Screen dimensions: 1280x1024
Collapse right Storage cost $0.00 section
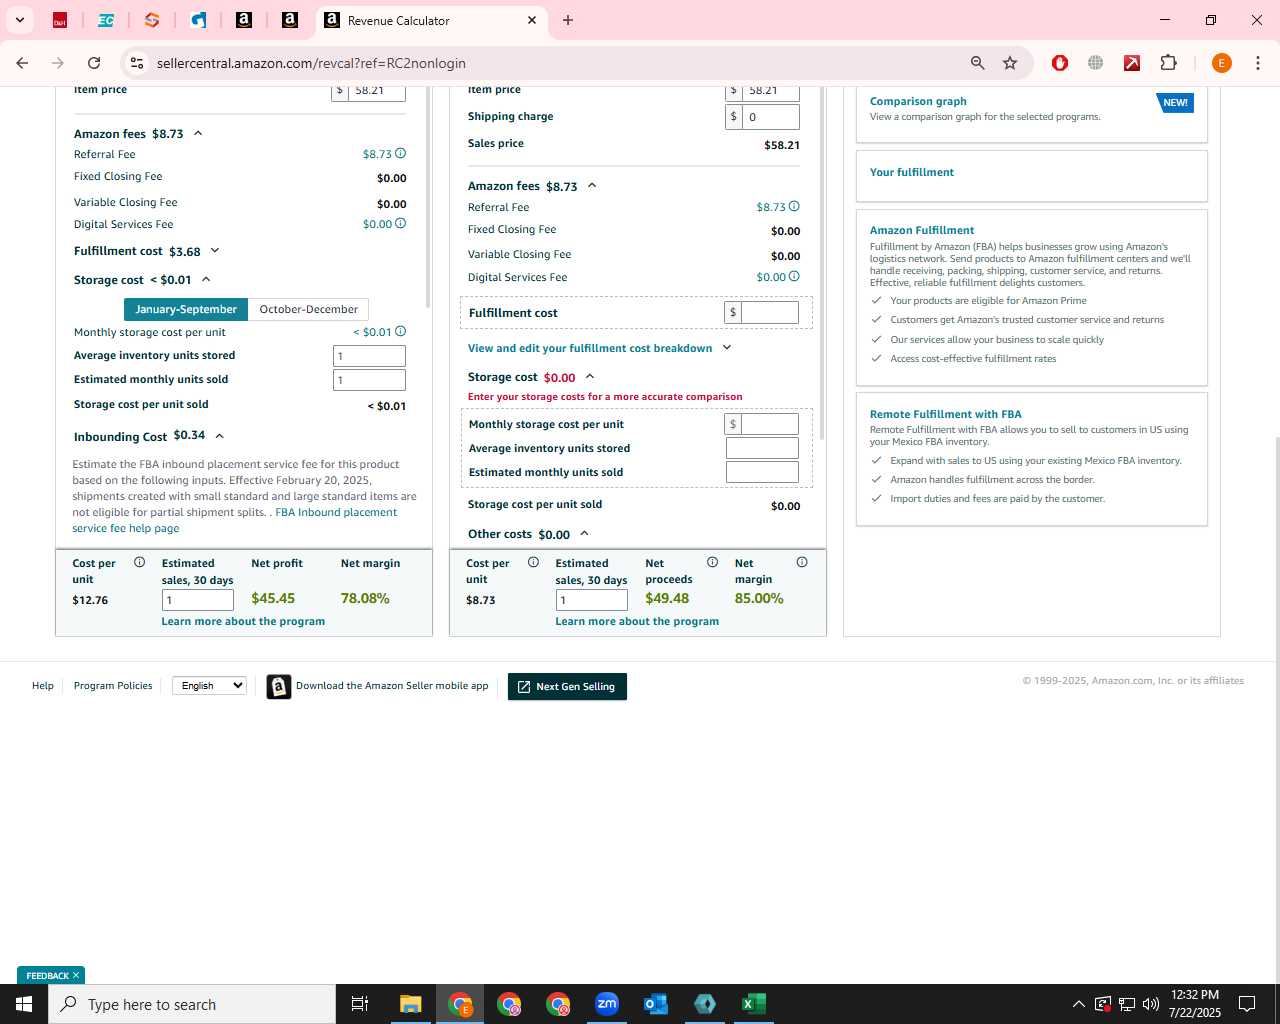coord(590,377)
